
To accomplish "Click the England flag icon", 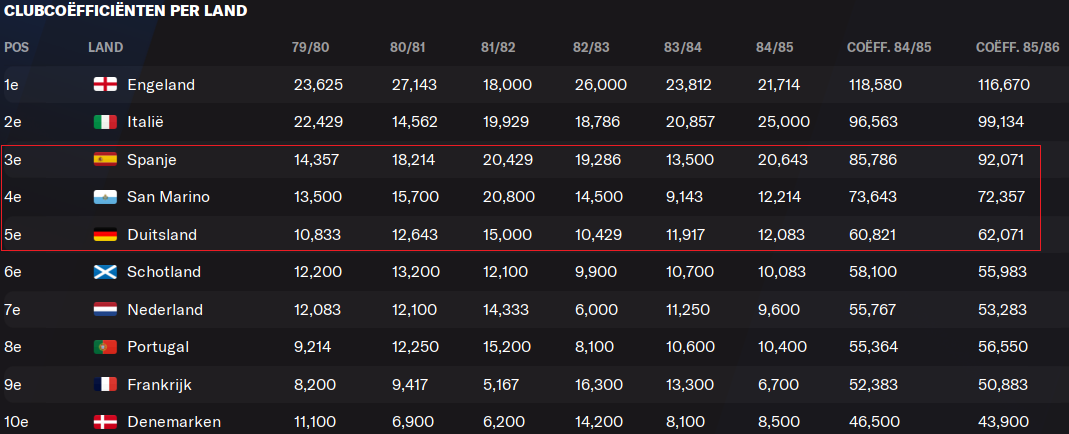I will click(105, 85).
